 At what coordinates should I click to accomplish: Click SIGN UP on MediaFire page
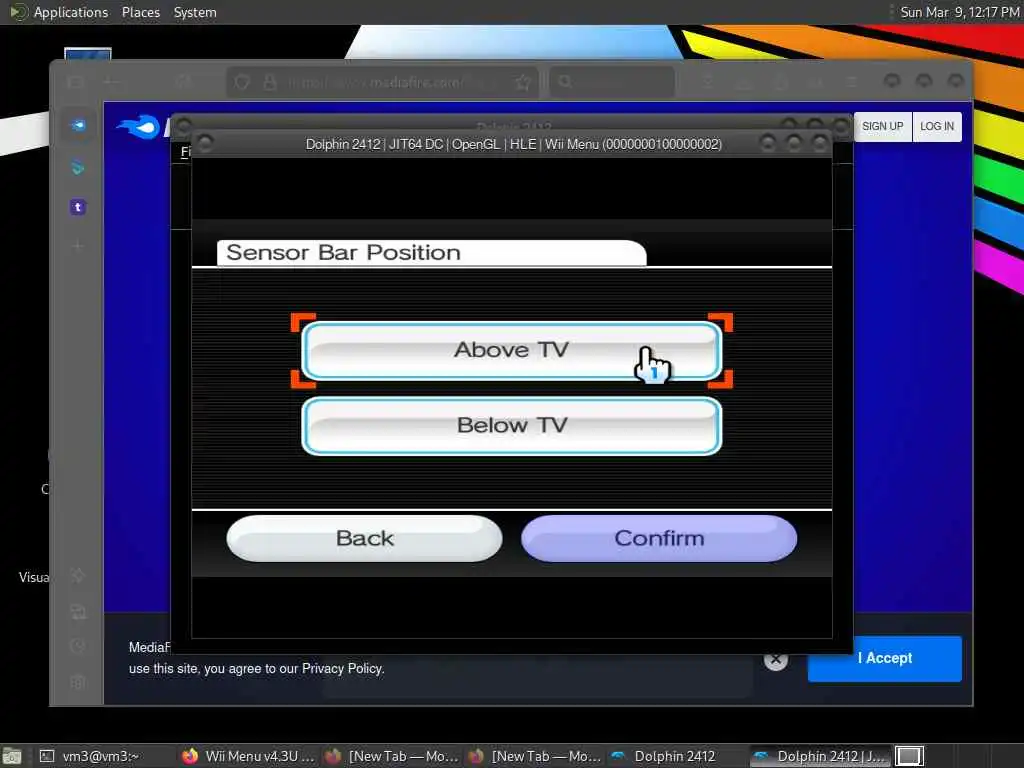pos(882,126)
